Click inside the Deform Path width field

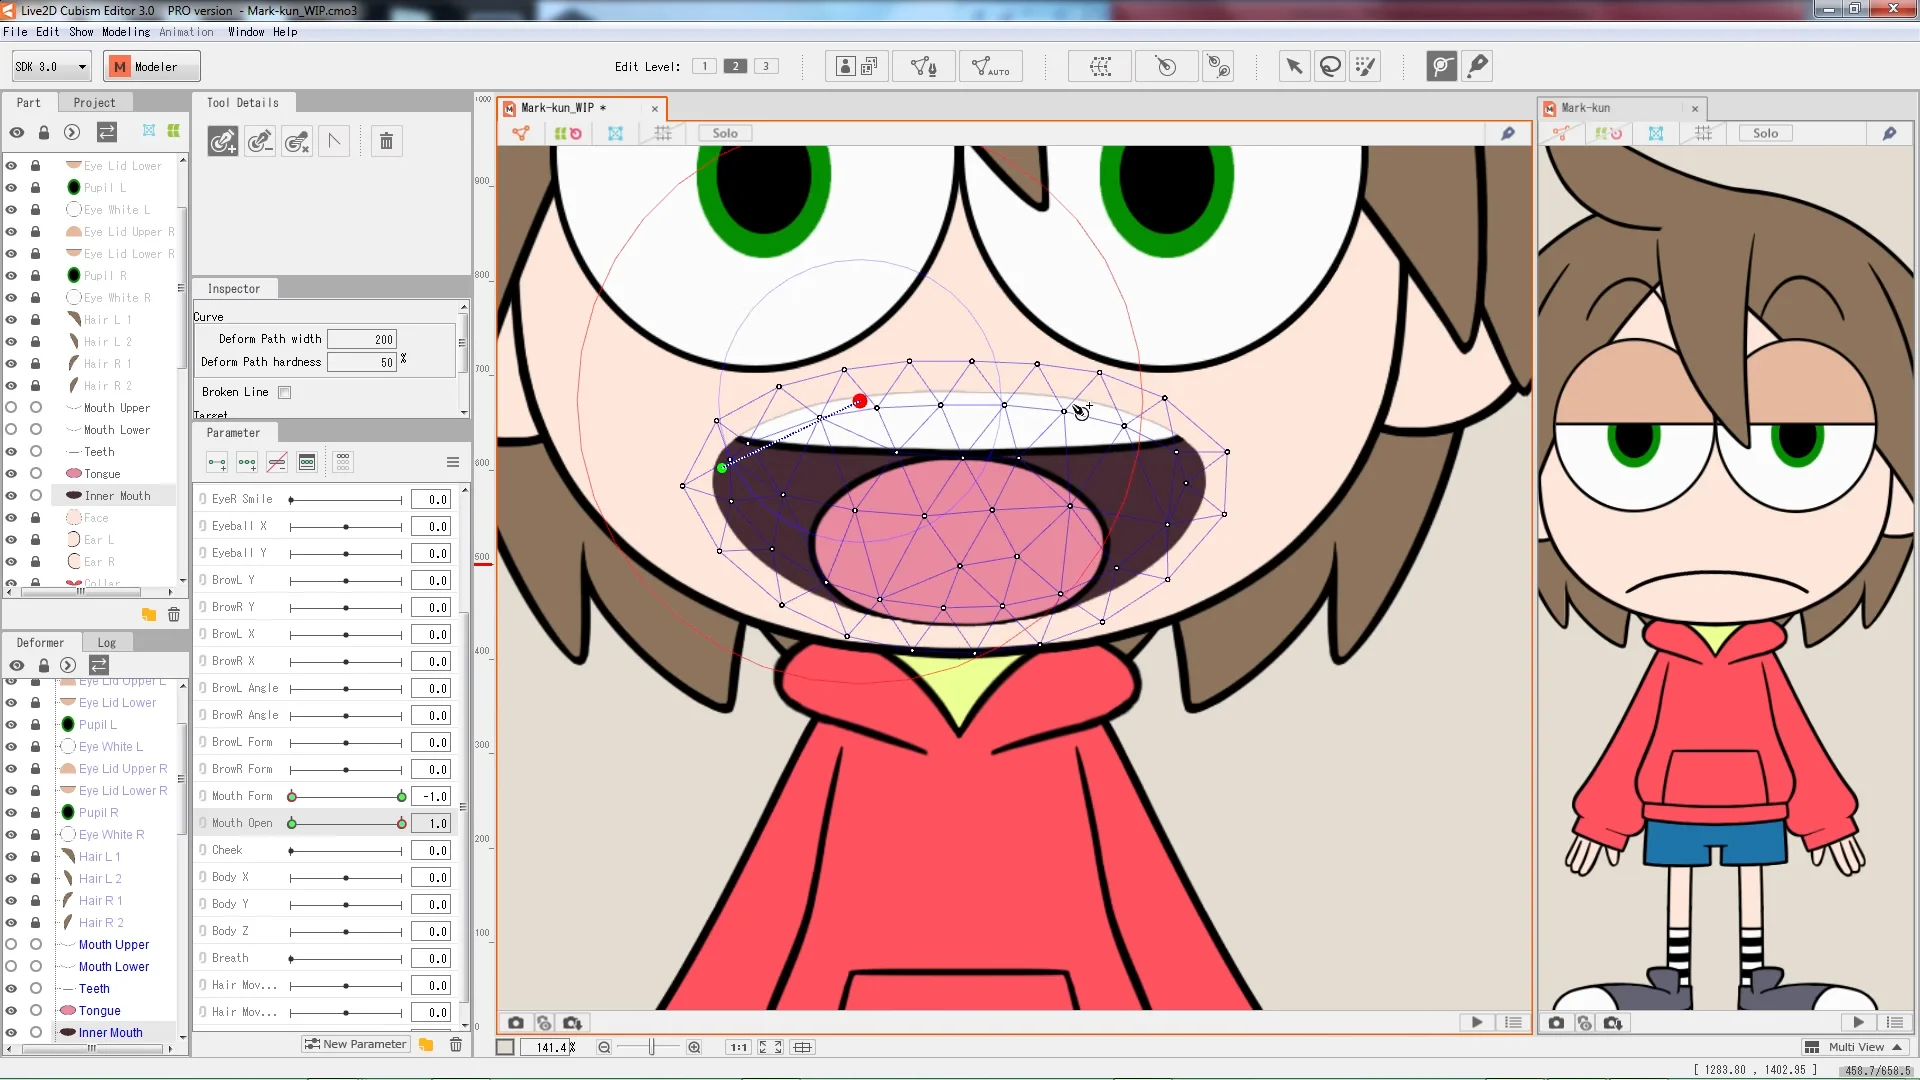[362, 338]
